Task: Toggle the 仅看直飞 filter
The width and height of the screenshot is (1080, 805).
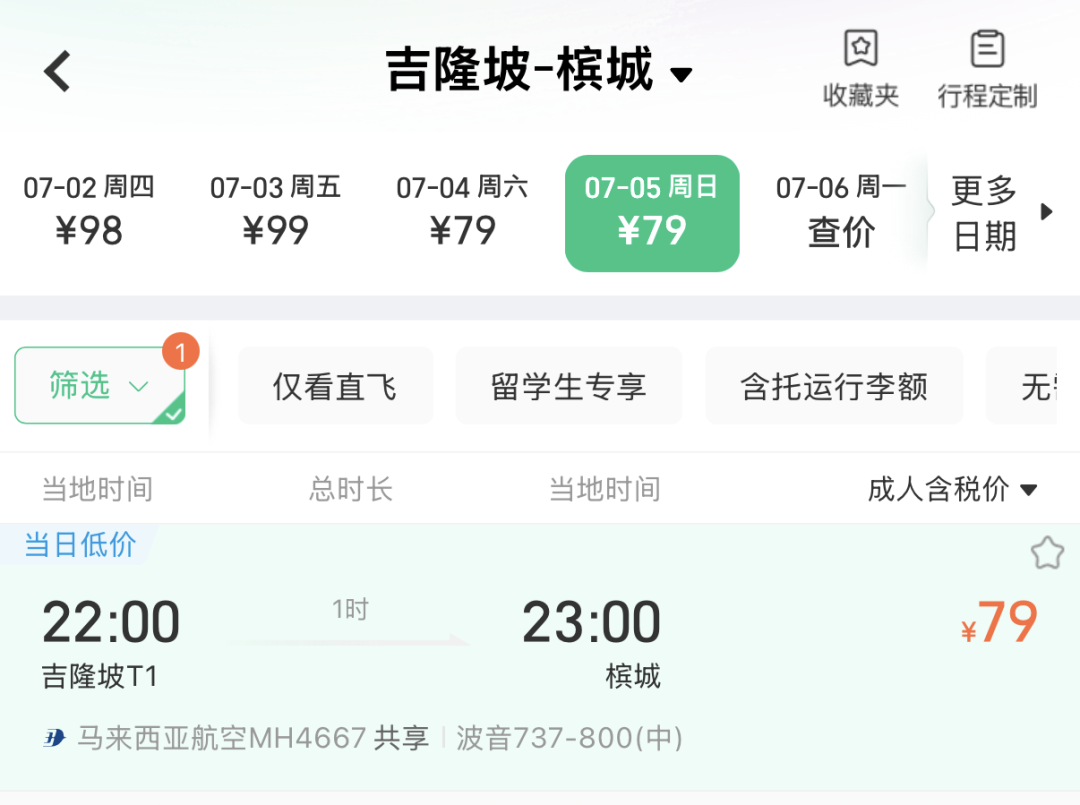Action: [335, 386]
